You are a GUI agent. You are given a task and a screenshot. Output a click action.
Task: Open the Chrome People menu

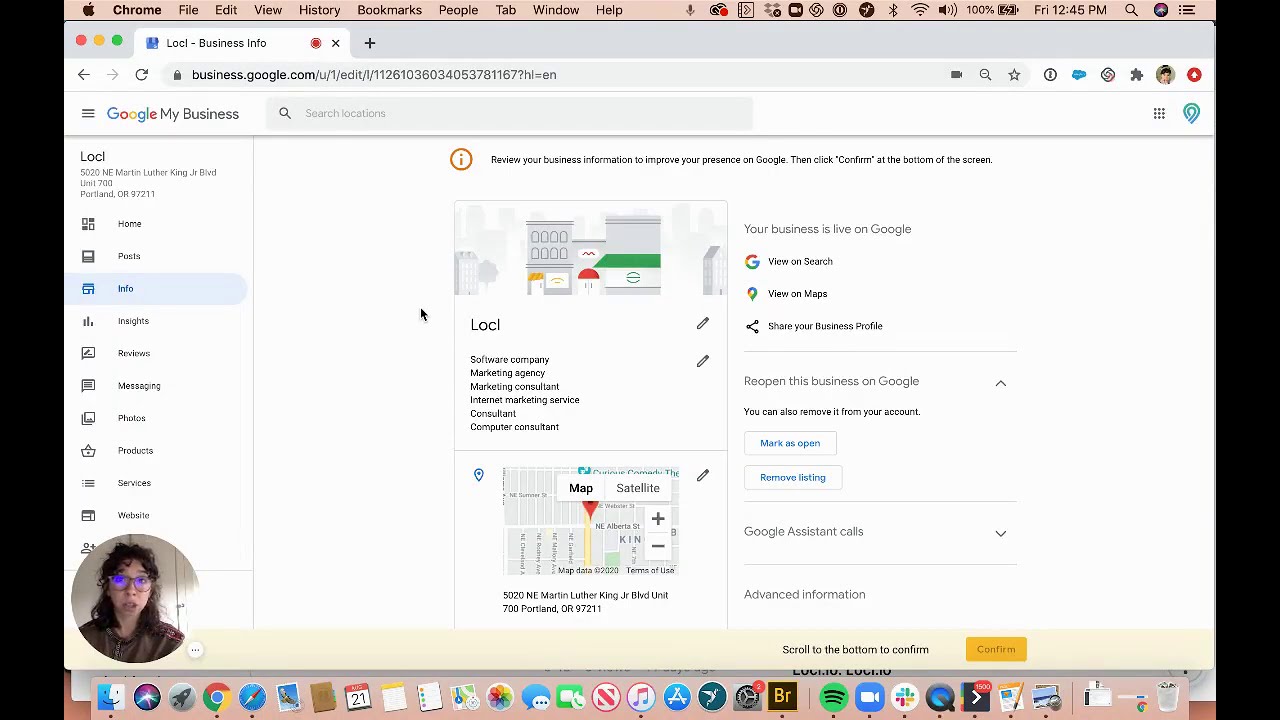pyautogui.click(x=458, y=10)
